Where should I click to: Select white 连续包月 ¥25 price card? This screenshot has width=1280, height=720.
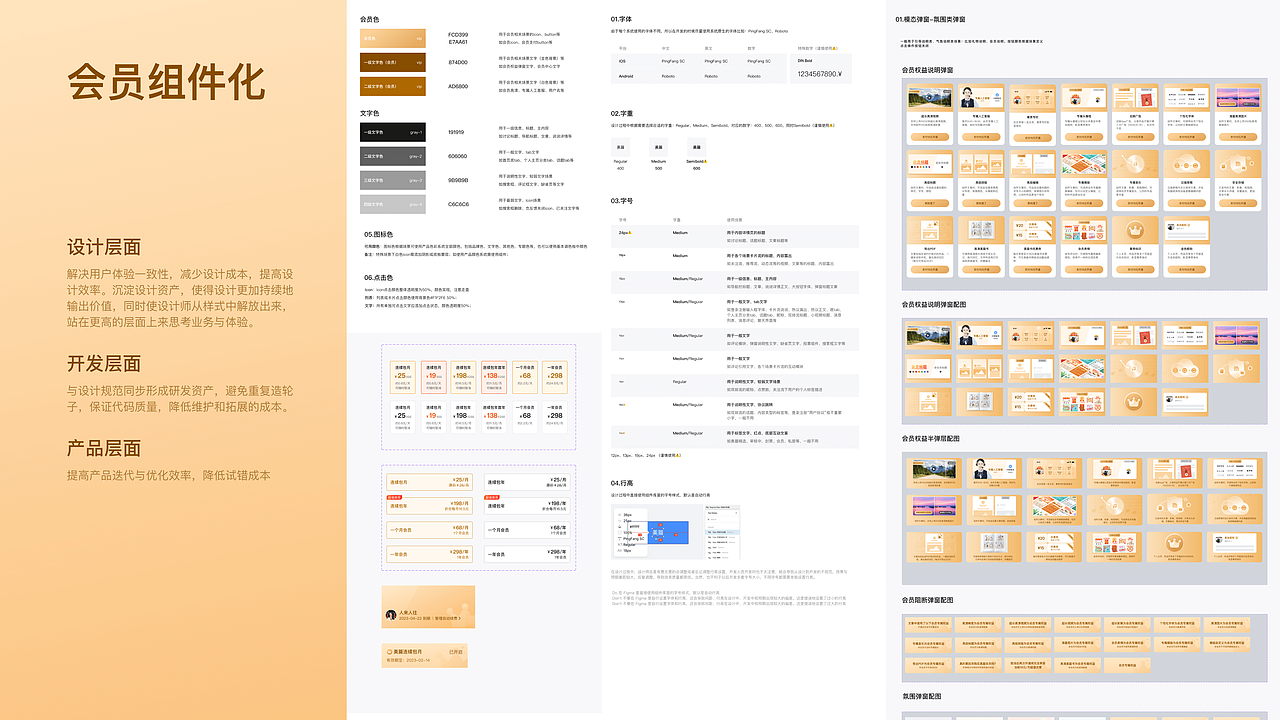click(x=403, y=417)
